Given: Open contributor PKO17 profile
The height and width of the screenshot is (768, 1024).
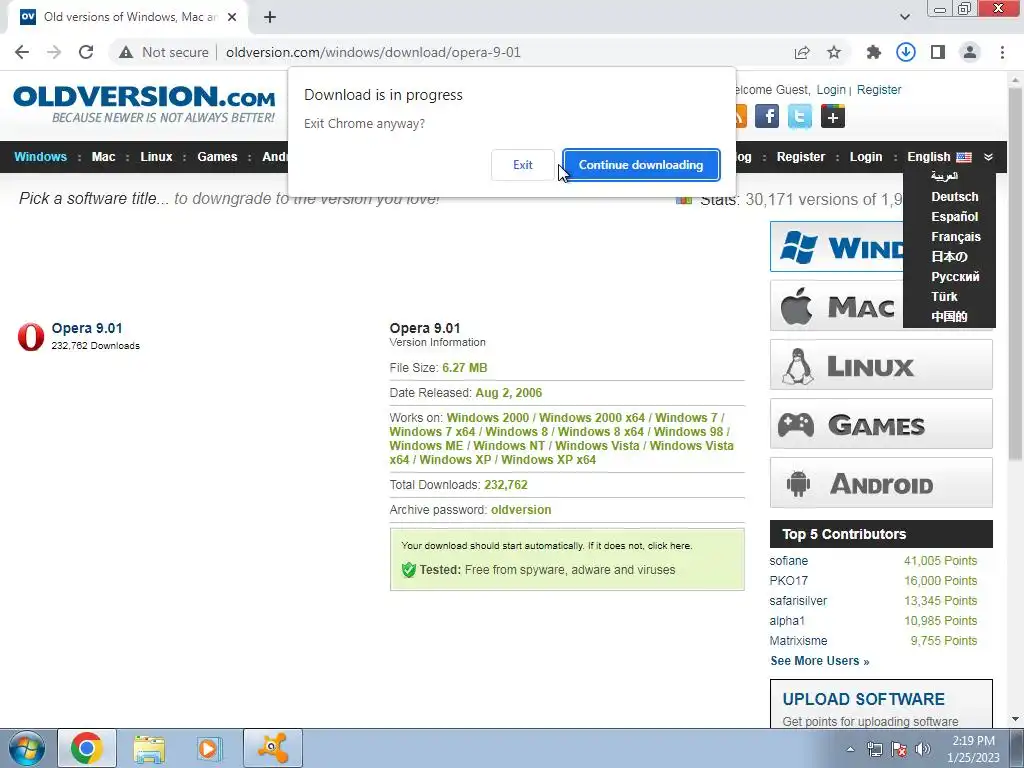Looking at the screenshot, I should tap(788, 581).
